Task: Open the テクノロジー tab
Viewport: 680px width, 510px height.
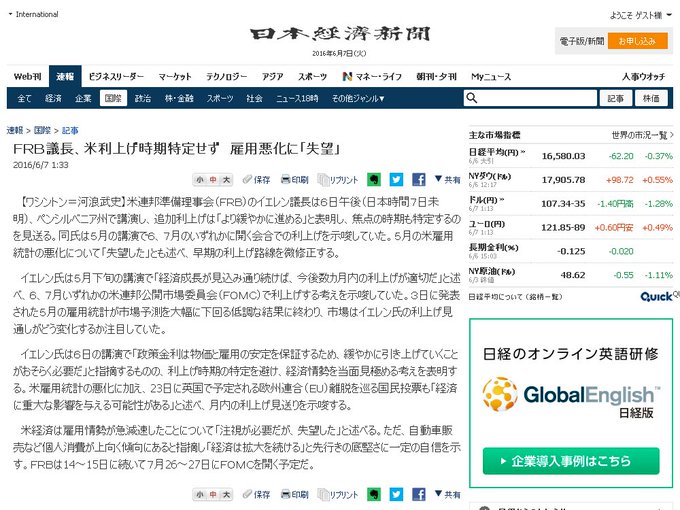Action: 226,77
